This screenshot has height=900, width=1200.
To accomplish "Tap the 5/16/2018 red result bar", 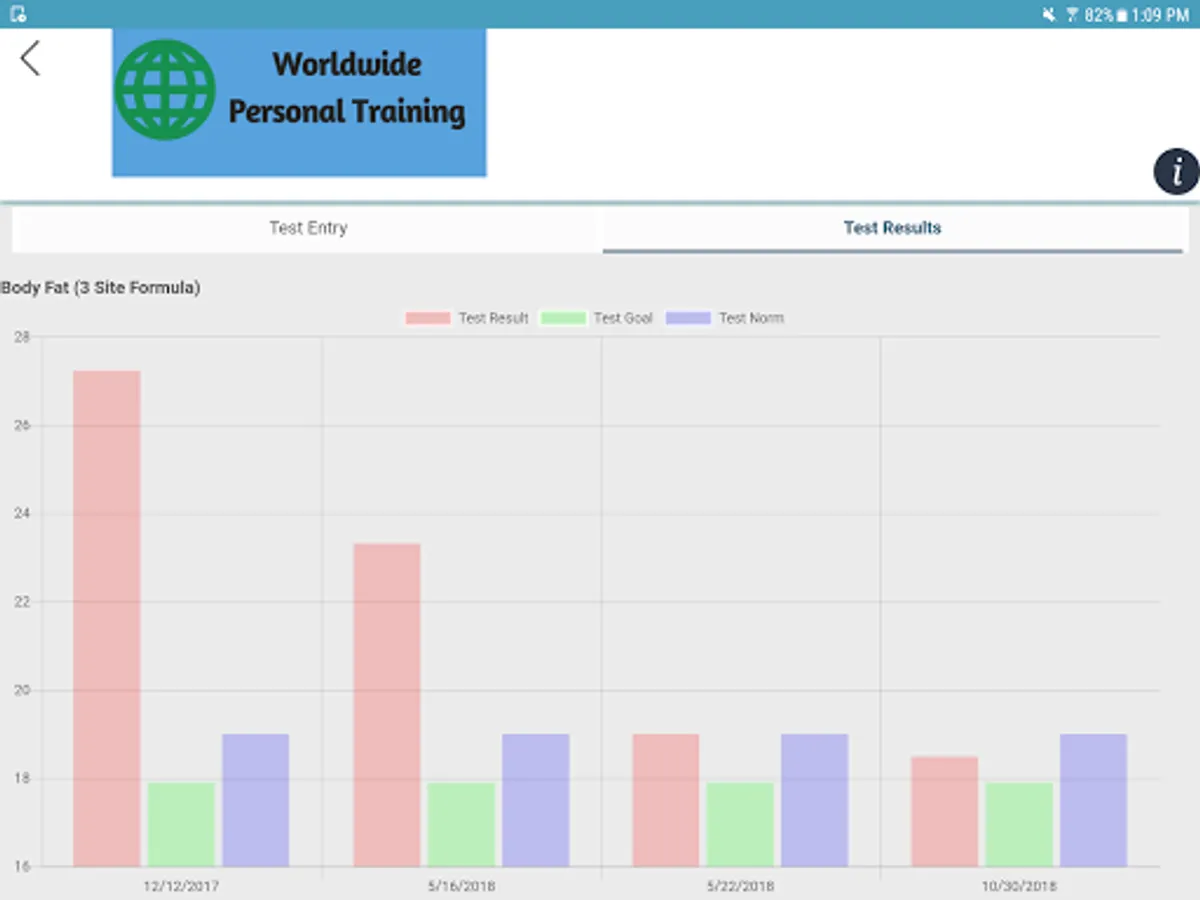I will coord(387,705).
